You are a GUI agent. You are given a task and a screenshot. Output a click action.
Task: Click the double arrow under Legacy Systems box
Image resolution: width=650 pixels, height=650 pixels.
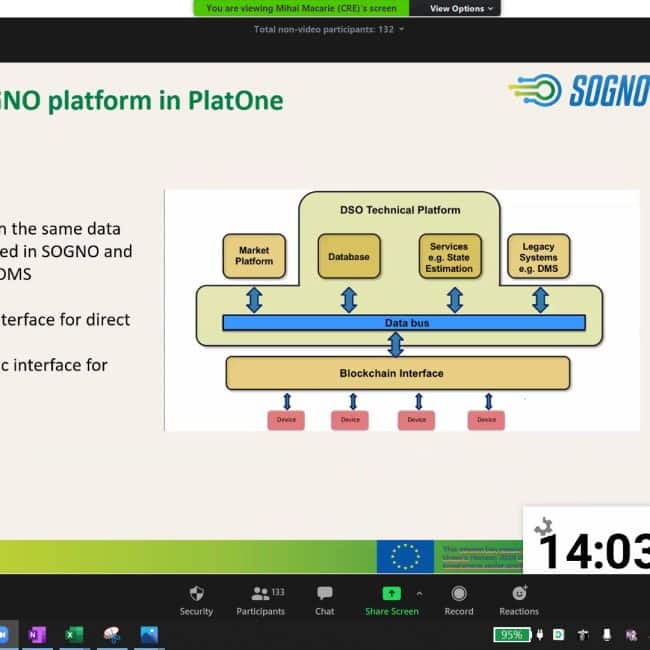point(541,300)
